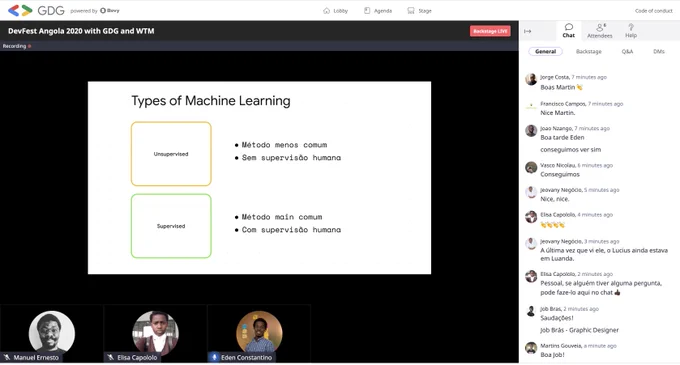Click the GDG logo icon
The image size is (680, 365).
[20, 10]
